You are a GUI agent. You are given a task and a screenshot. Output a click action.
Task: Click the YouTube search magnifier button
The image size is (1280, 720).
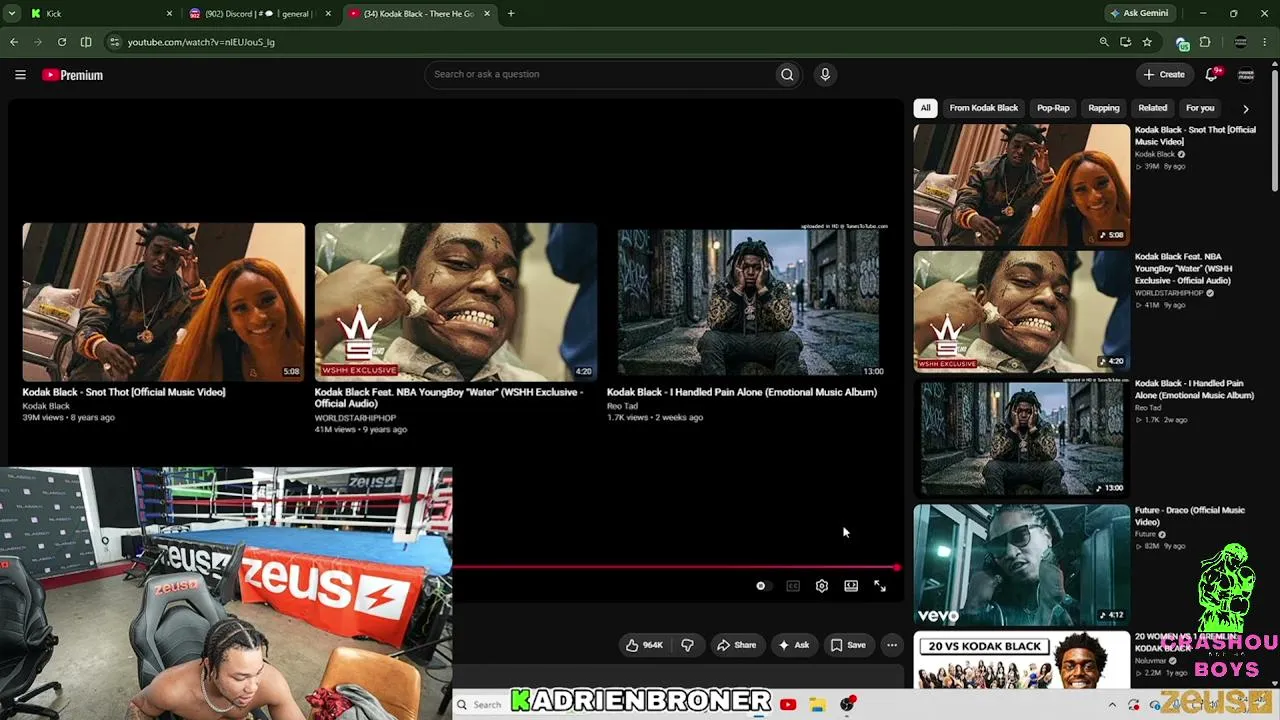coord(787,74)
